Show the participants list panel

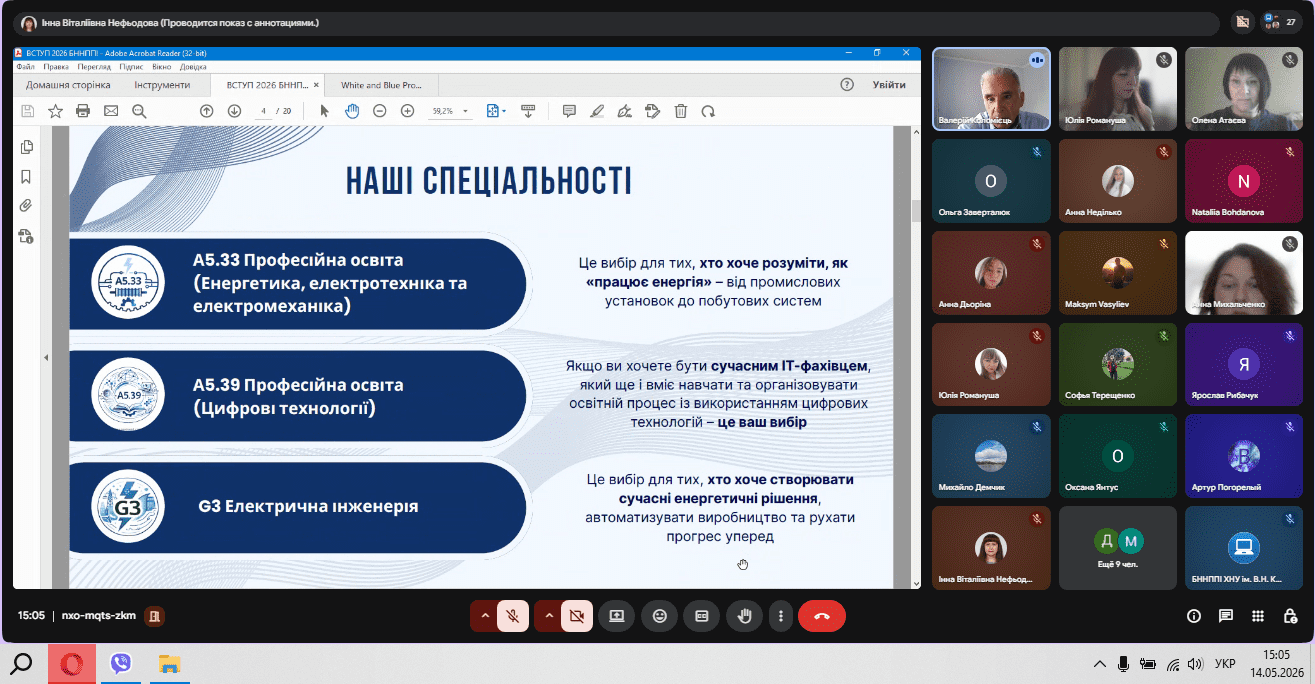(1226, 616)
